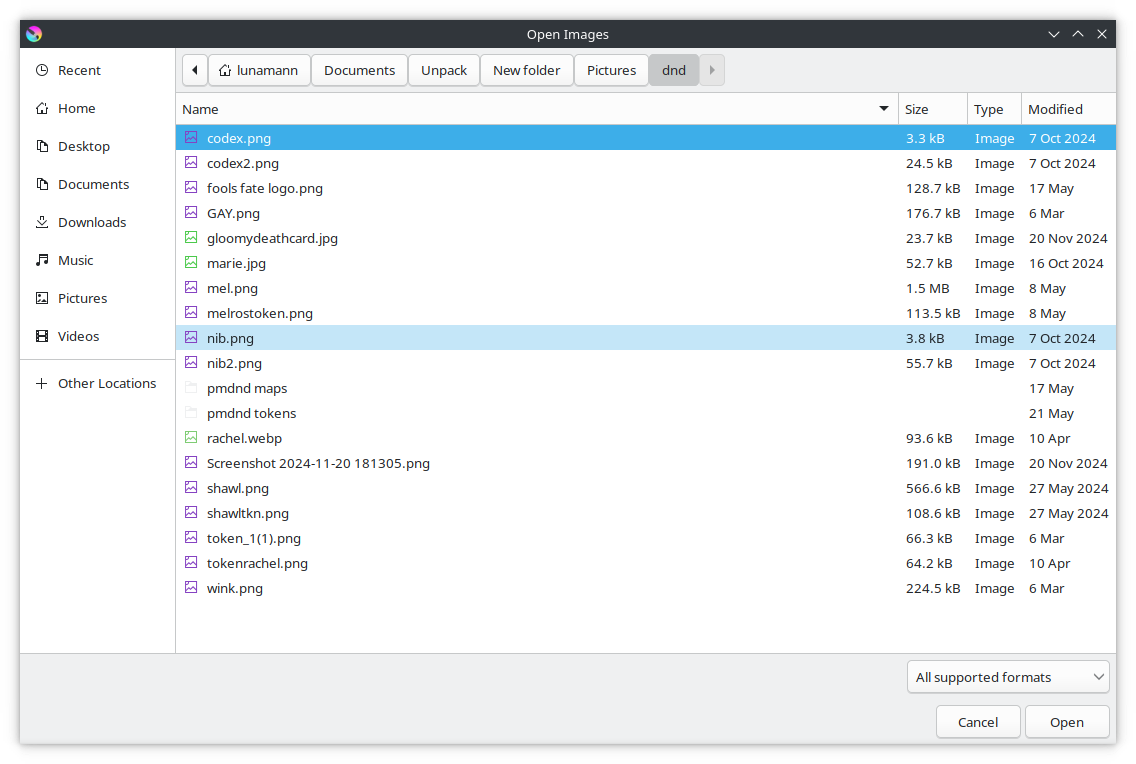The width and height of the screenshot is (1136, 764).
Task: Click the Recent clock icon in sidebar
Action: [42, 71]
